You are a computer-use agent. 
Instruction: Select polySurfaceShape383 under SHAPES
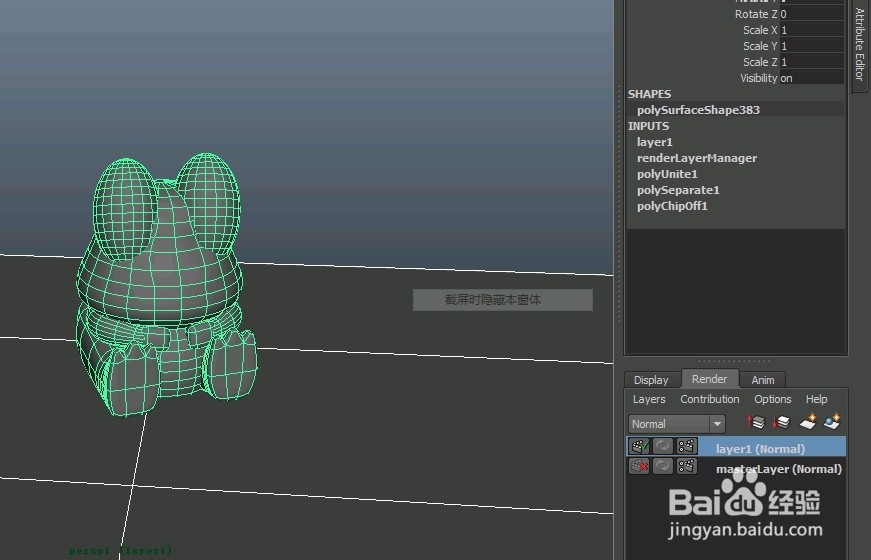[x=698, y=110]
